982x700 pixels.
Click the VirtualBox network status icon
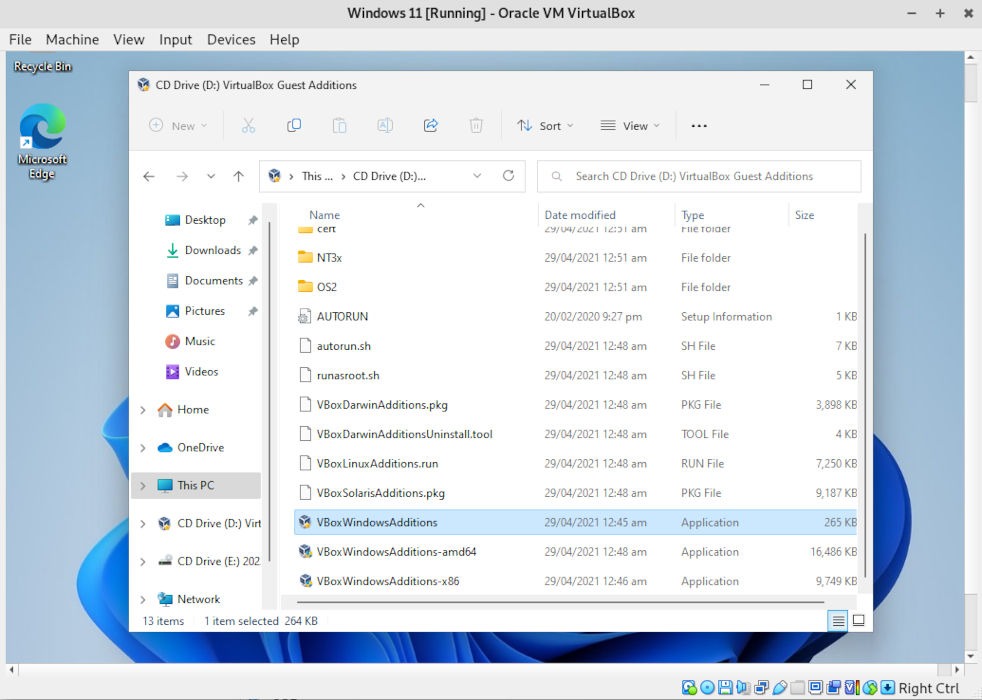coord(761,688)
